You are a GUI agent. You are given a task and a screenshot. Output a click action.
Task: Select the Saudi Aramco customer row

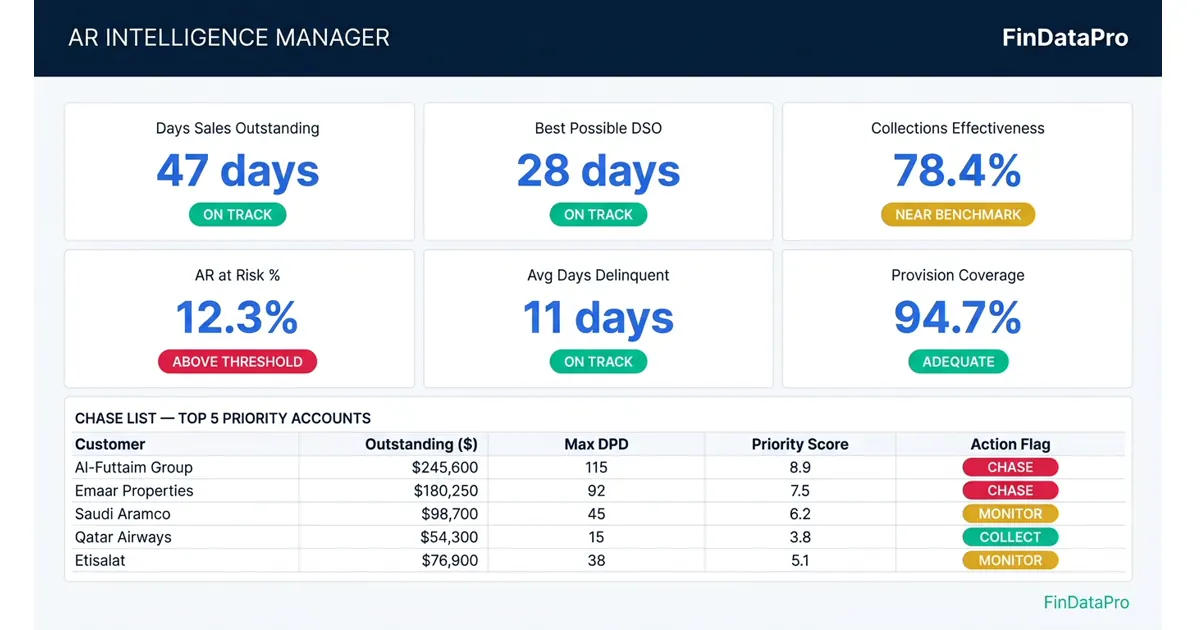pos(598,514)
